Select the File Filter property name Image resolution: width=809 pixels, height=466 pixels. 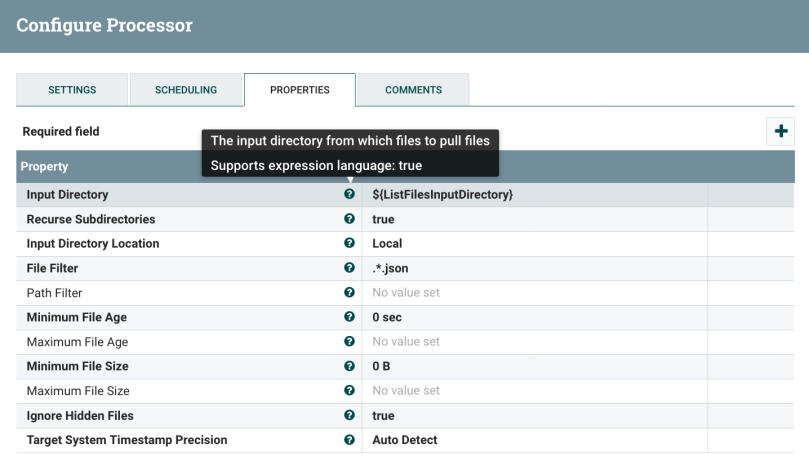pos(52,268)
